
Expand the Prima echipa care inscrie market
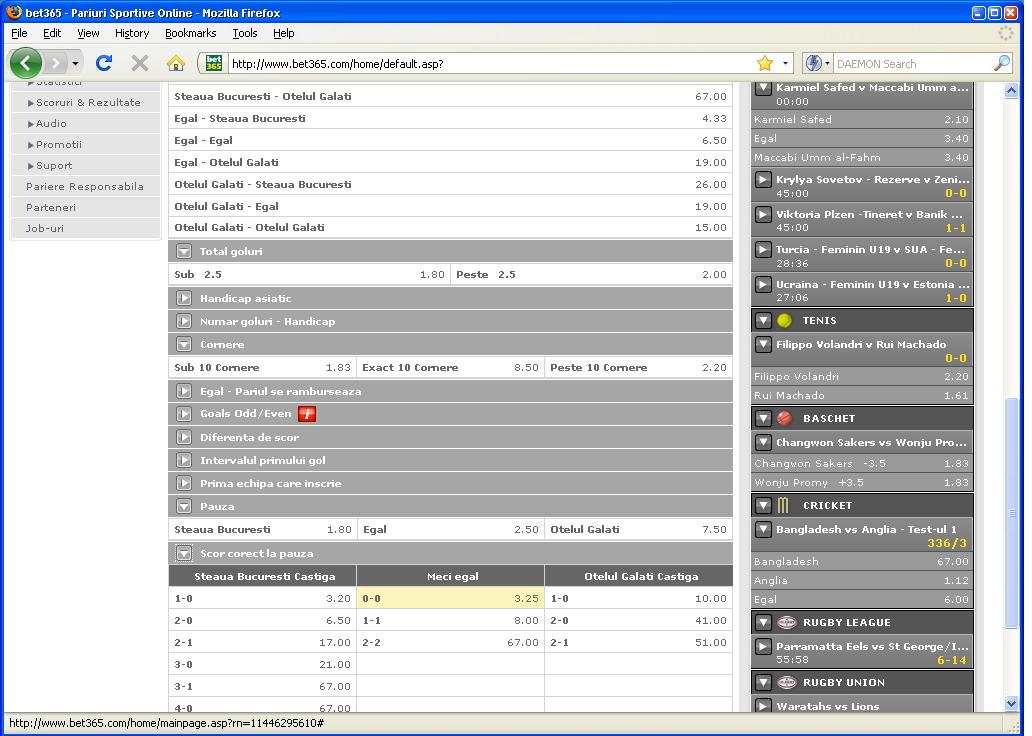184,483
